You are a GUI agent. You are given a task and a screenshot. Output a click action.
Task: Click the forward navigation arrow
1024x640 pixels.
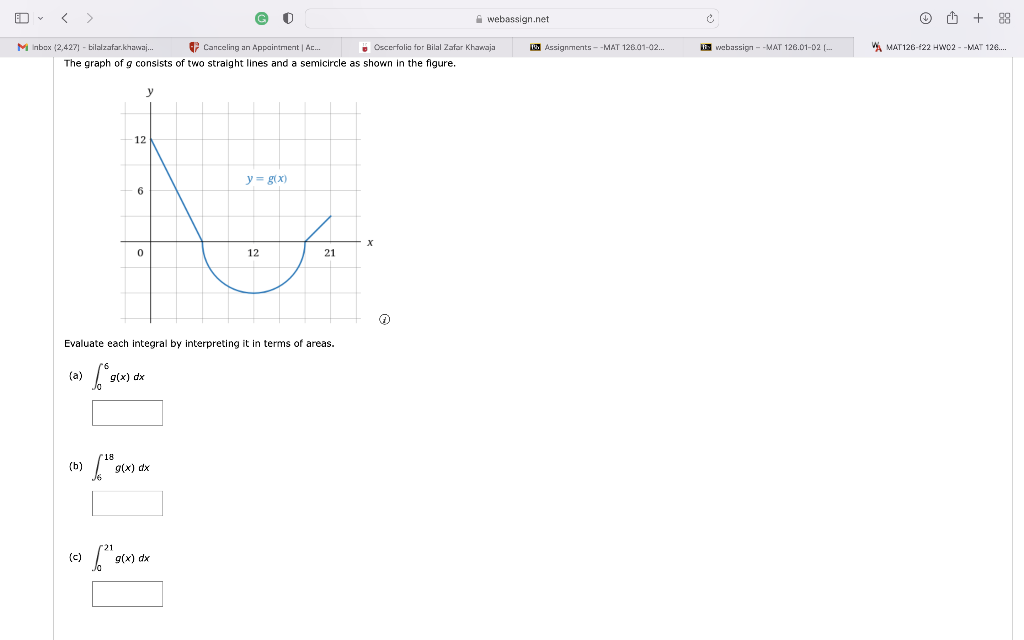coord(89,17)
